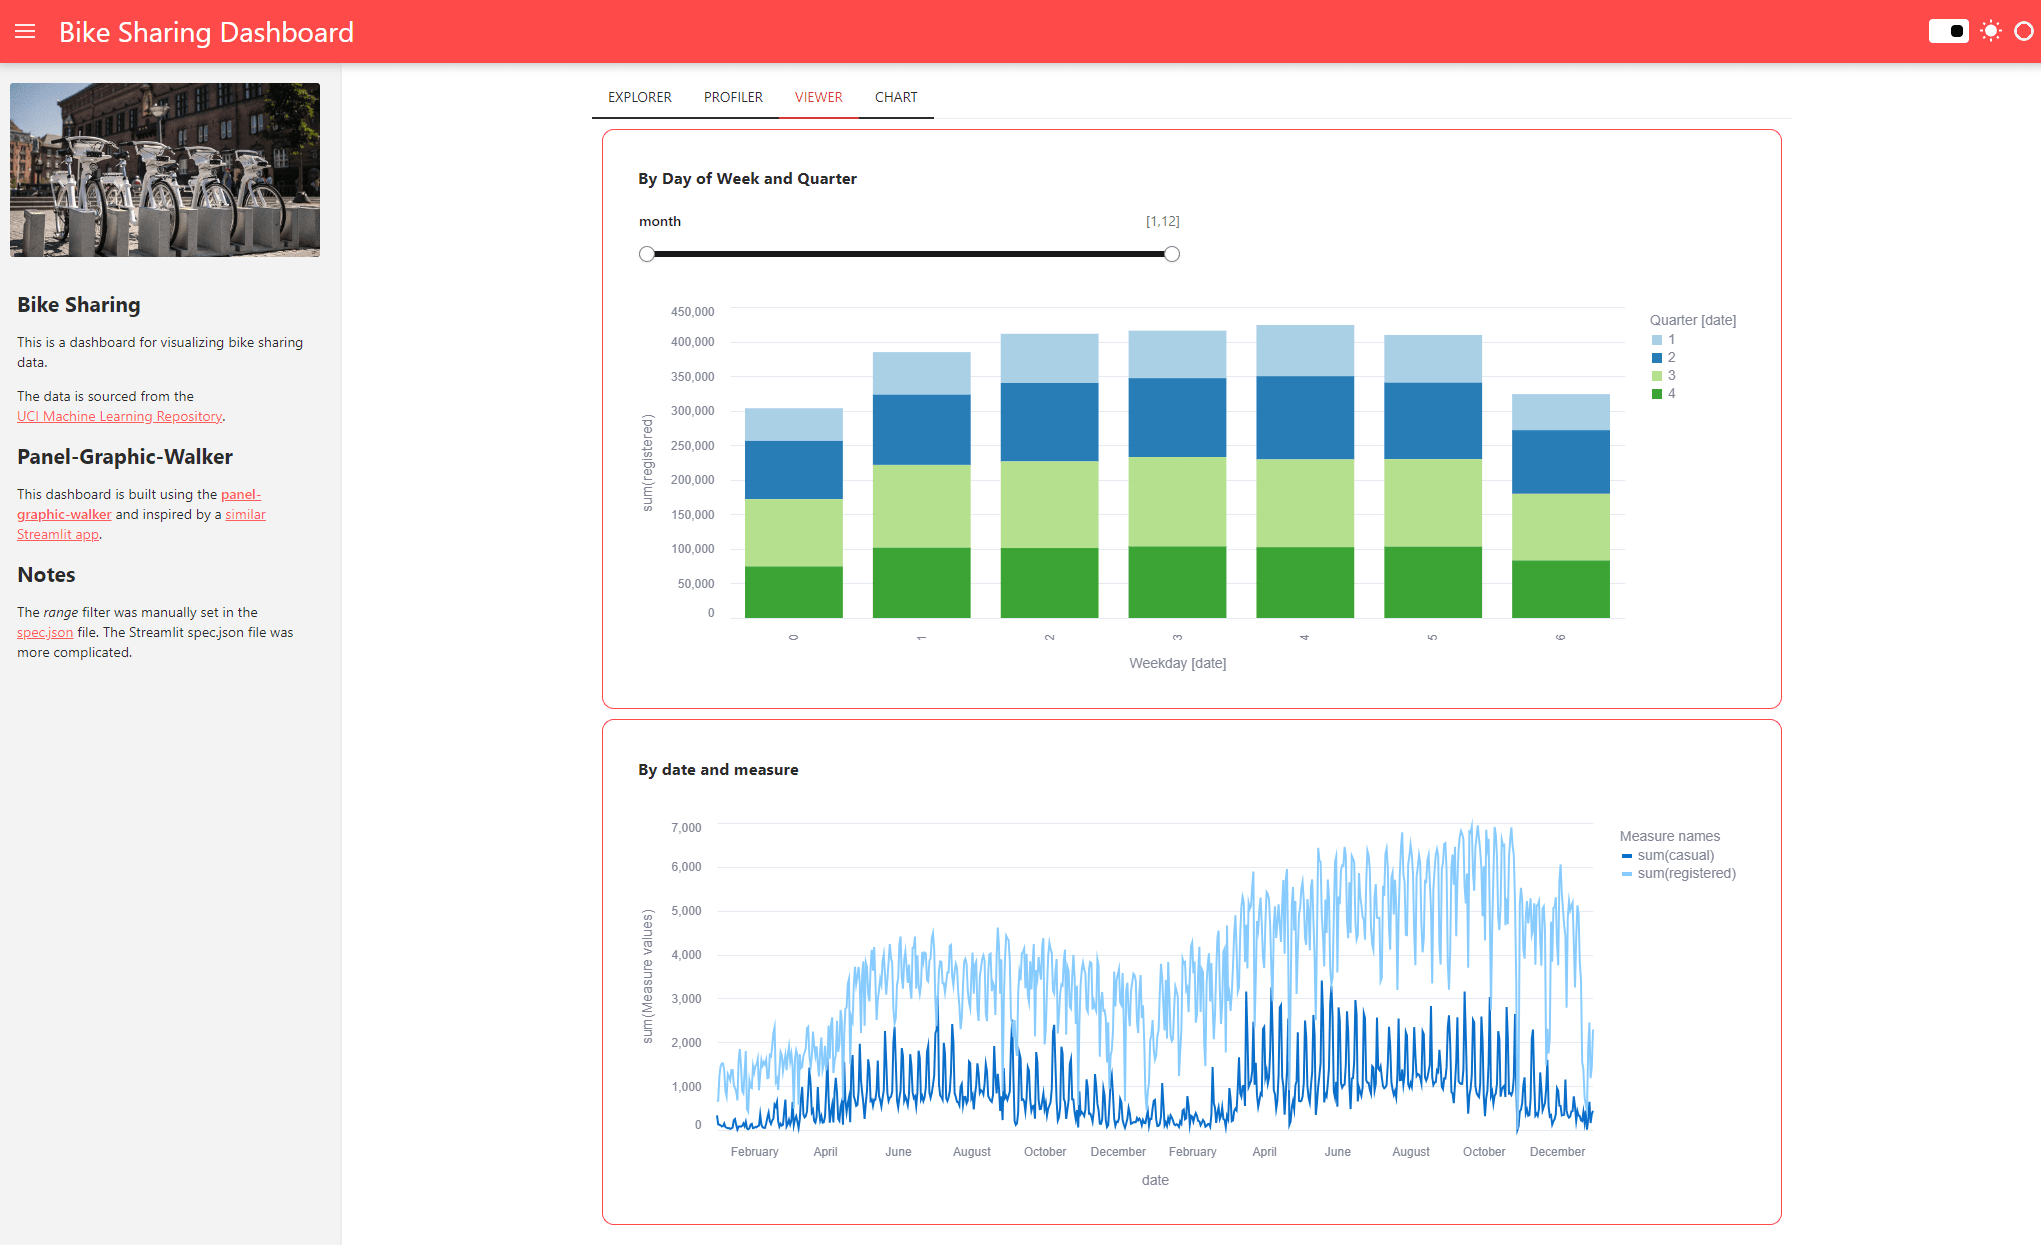
Task: Select the CHART tab
Action: (895, 97)
